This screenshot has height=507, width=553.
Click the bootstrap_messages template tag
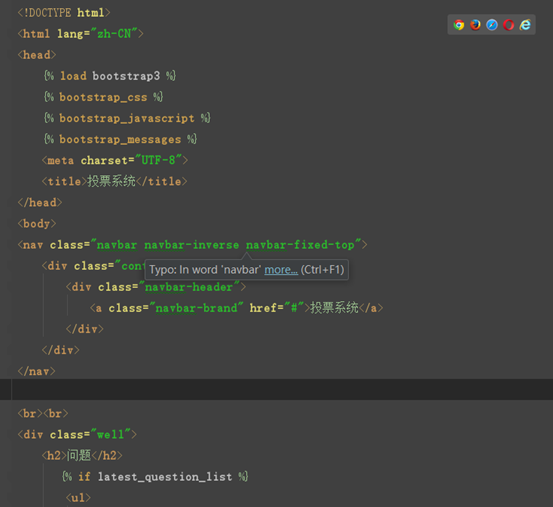click(120, 139)
